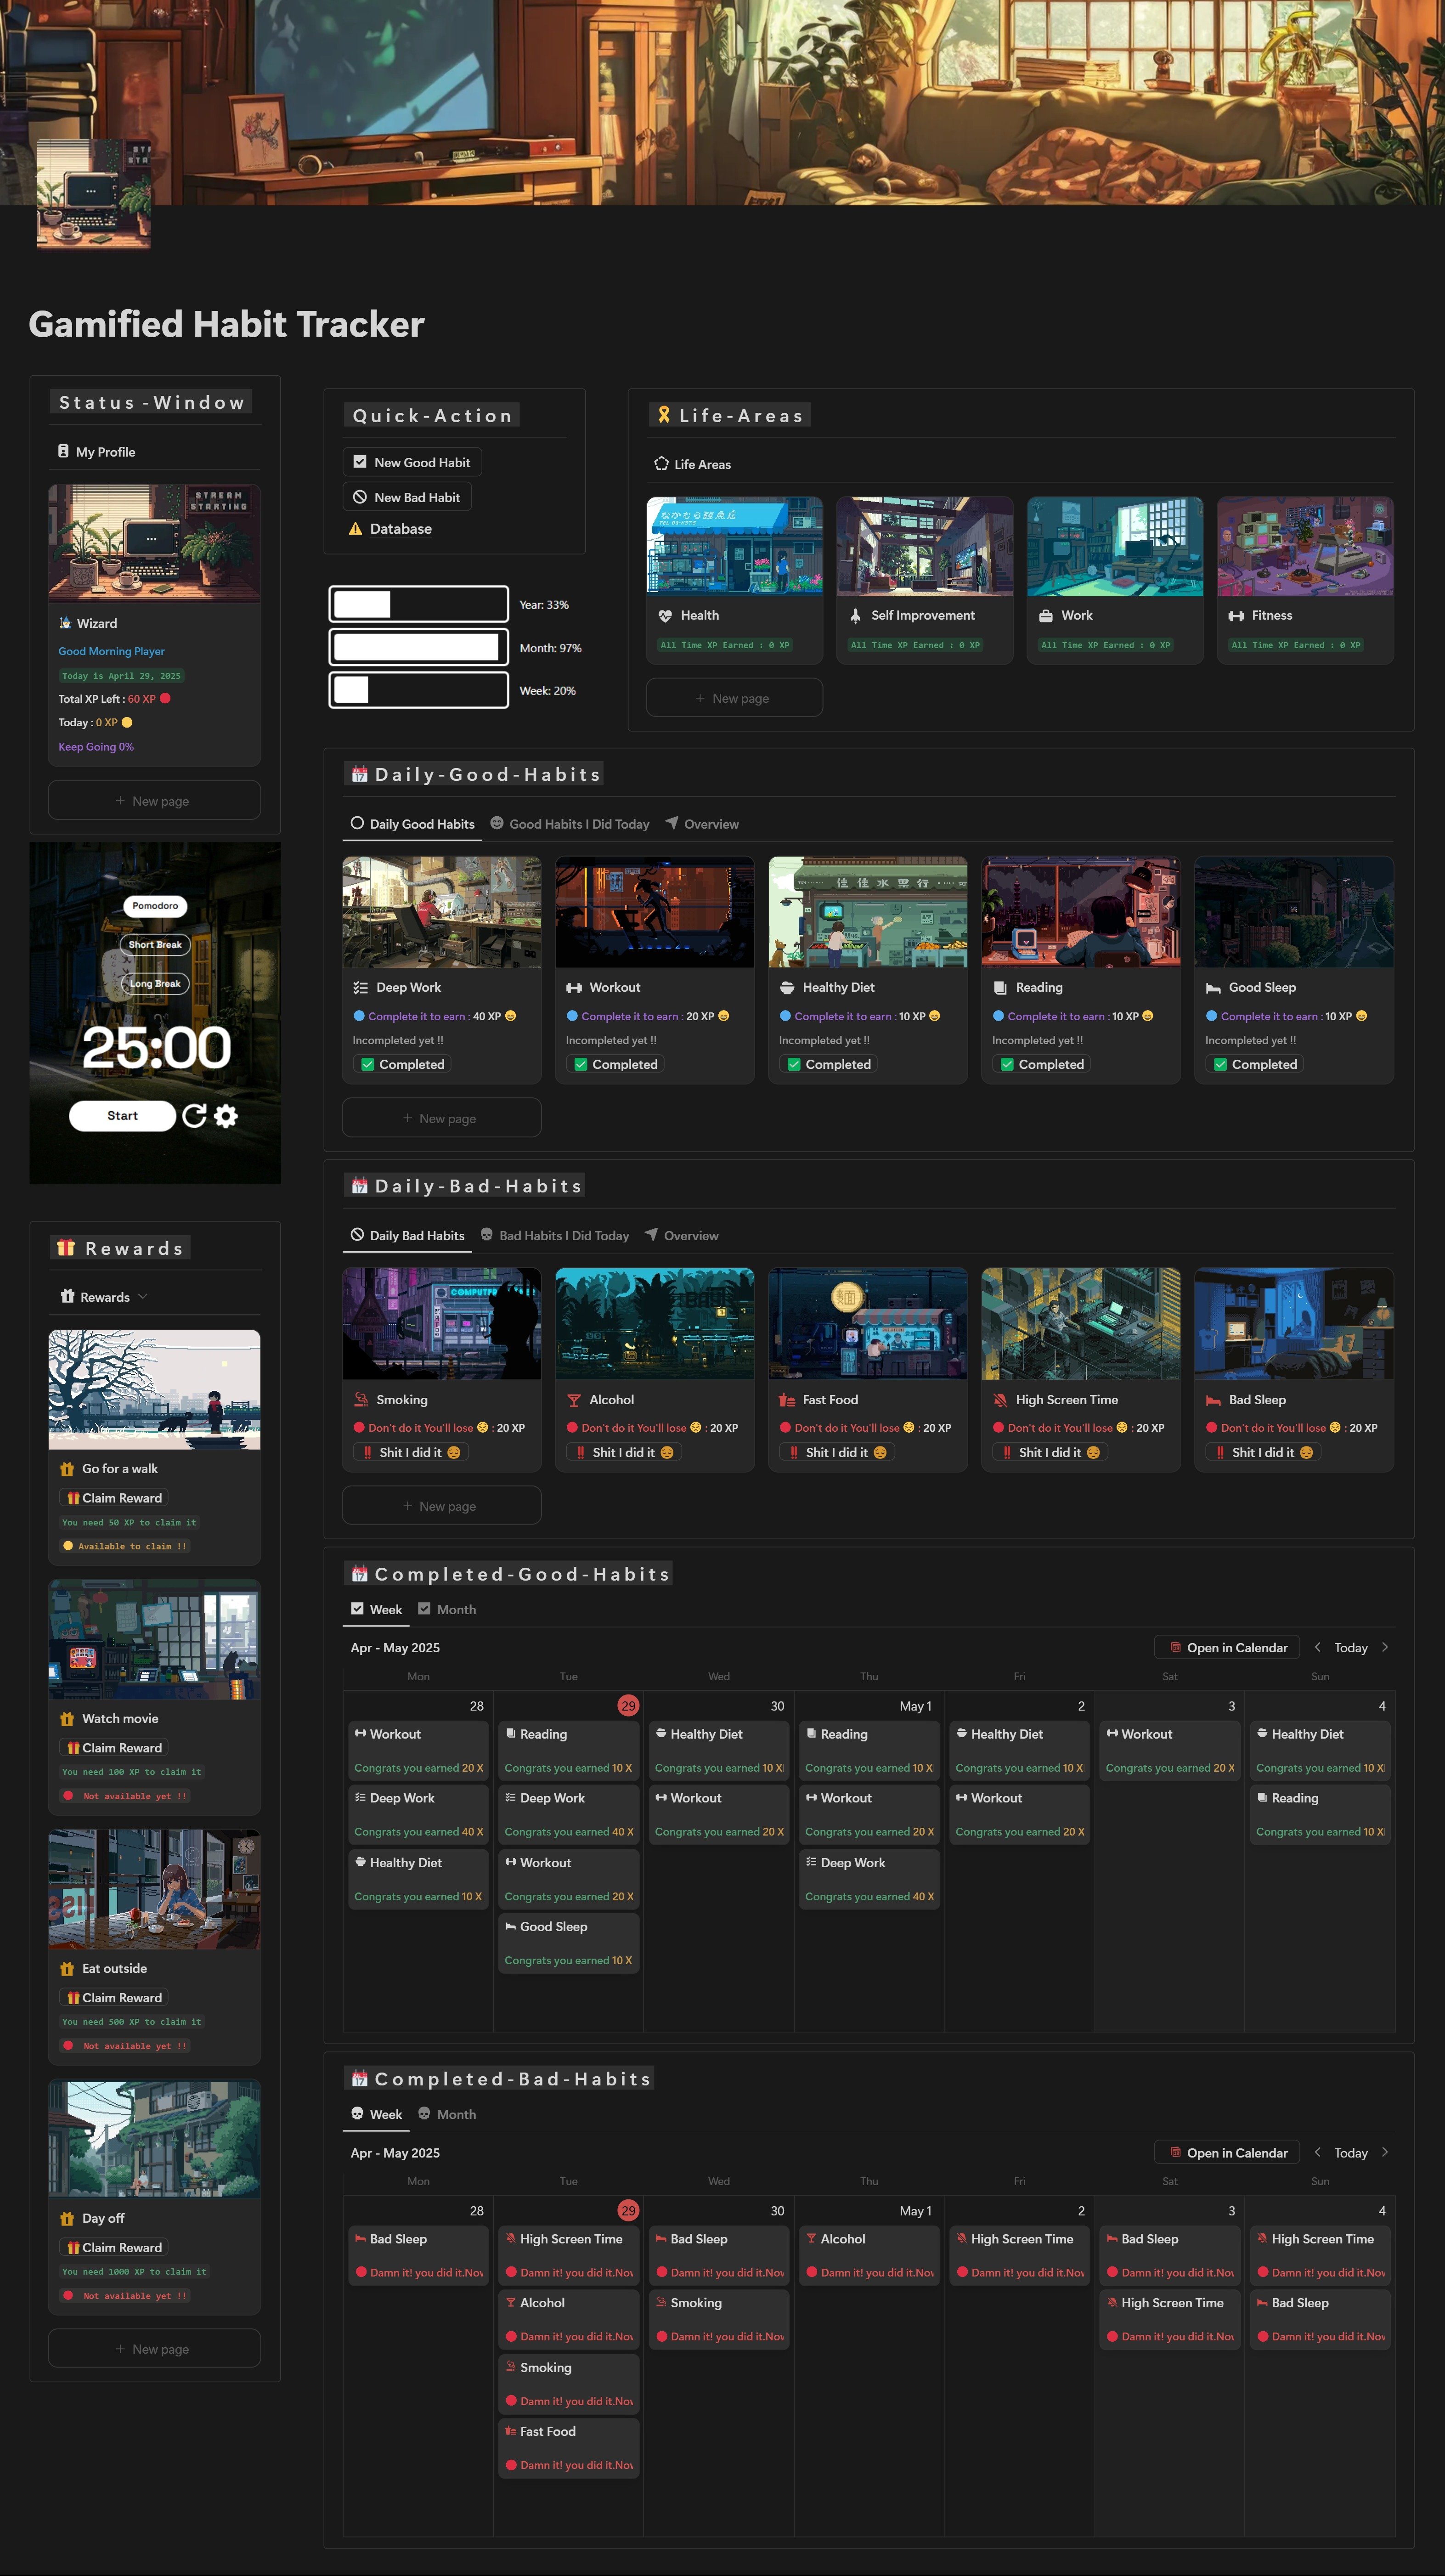Select Month tab in Completed-Bad-Habits

[447, 2114]
